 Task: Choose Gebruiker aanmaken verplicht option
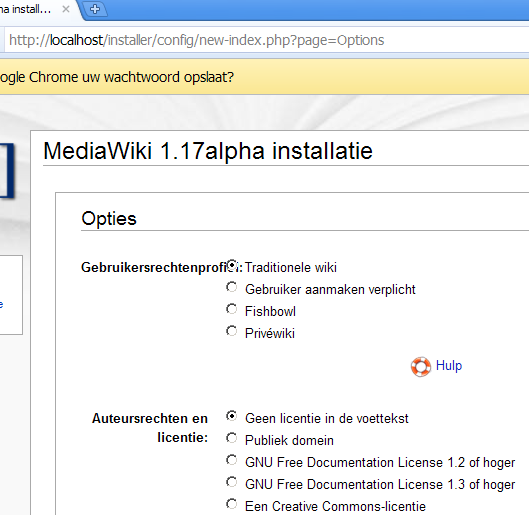tap(231, 287)
